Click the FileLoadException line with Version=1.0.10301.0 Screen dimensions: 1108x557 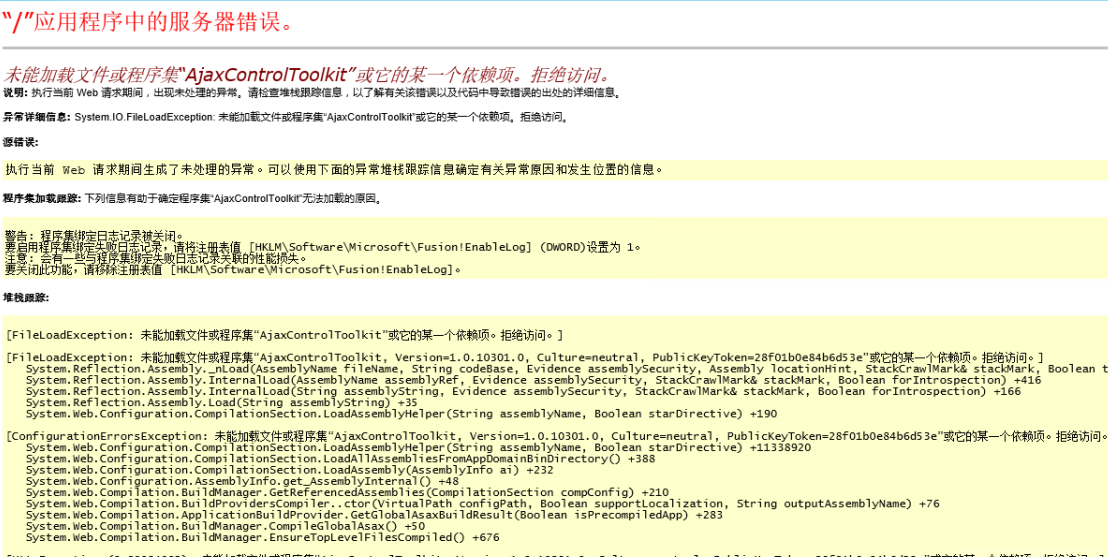[524, 357]
